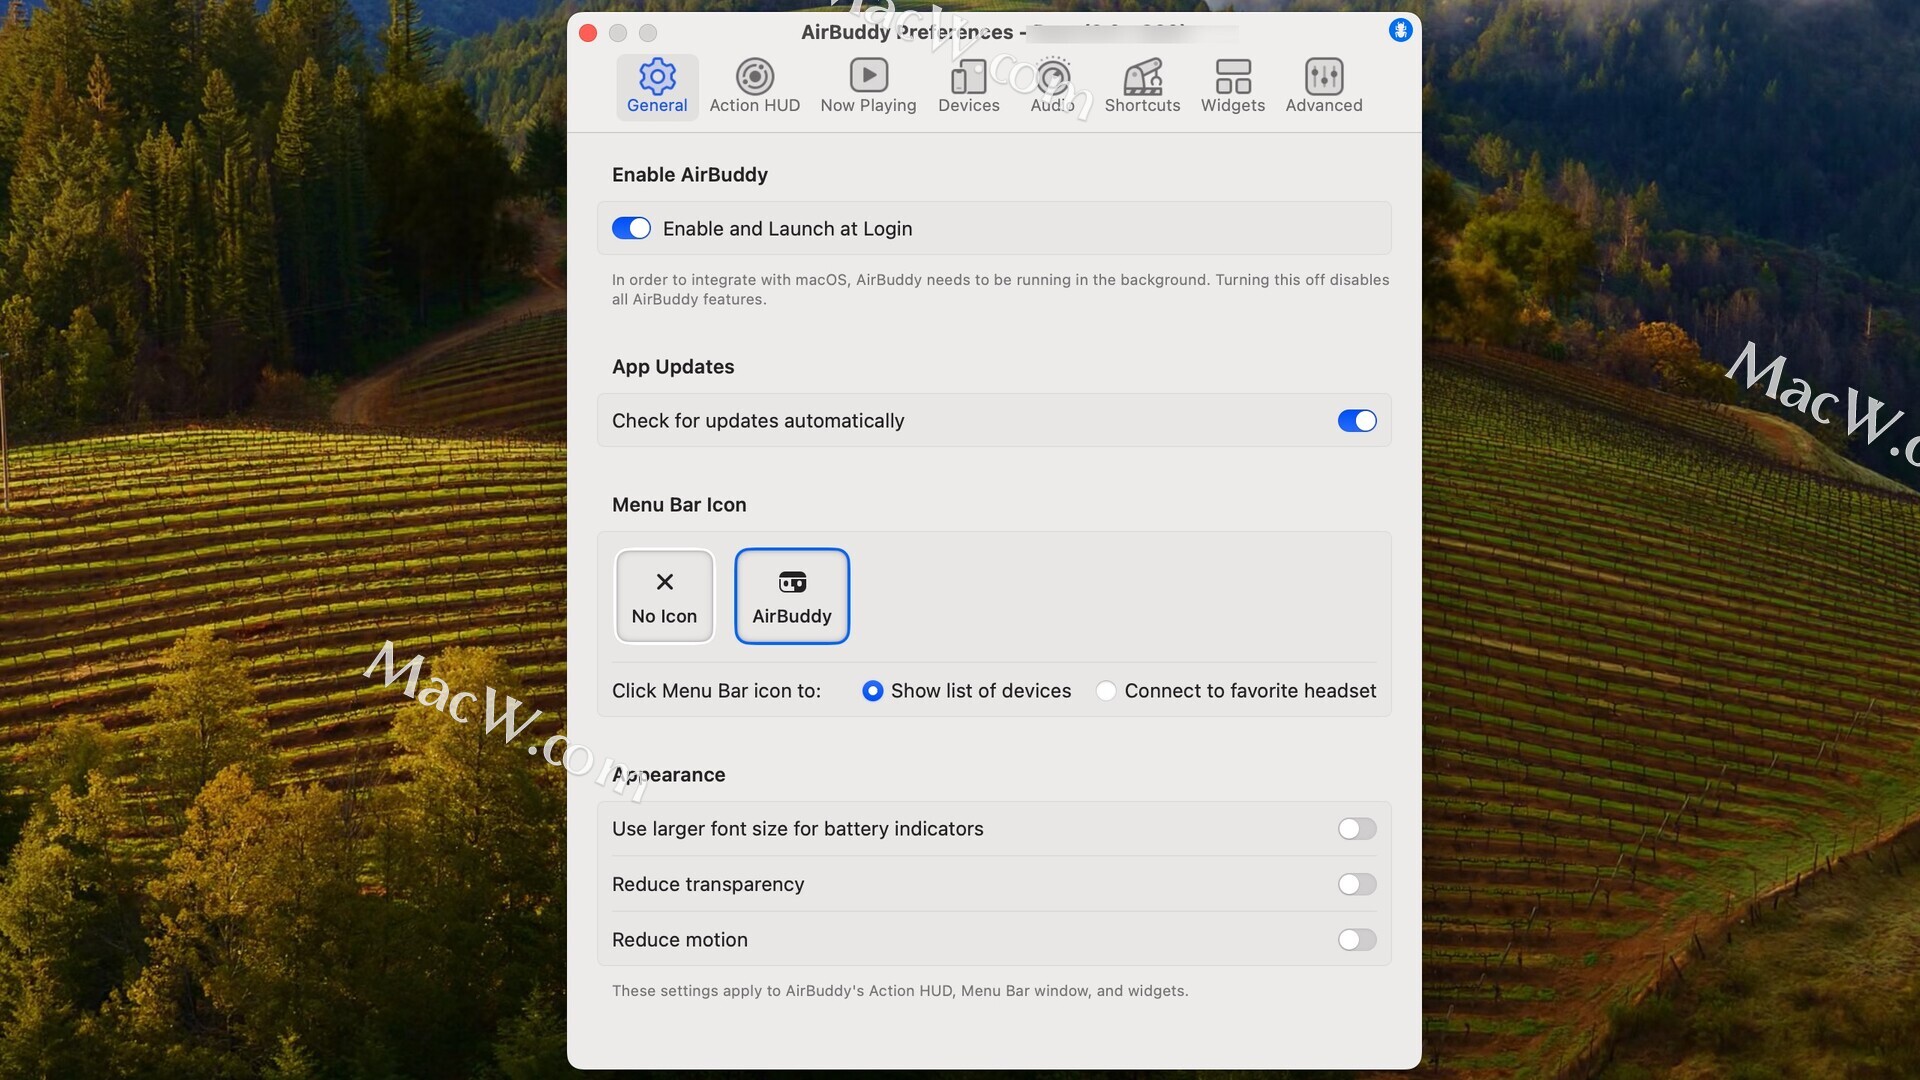Choose the AirBuddy menu bar icon option

pyautogui.click(x=792, y=596)
